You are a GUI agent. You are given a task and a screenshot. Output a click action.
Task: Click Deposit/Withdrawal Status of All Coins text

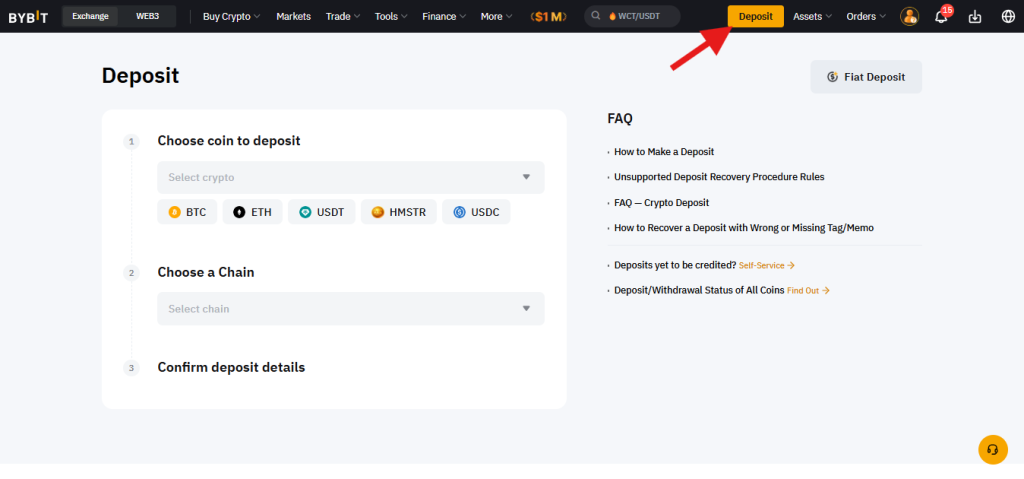[x=699, y=291]
